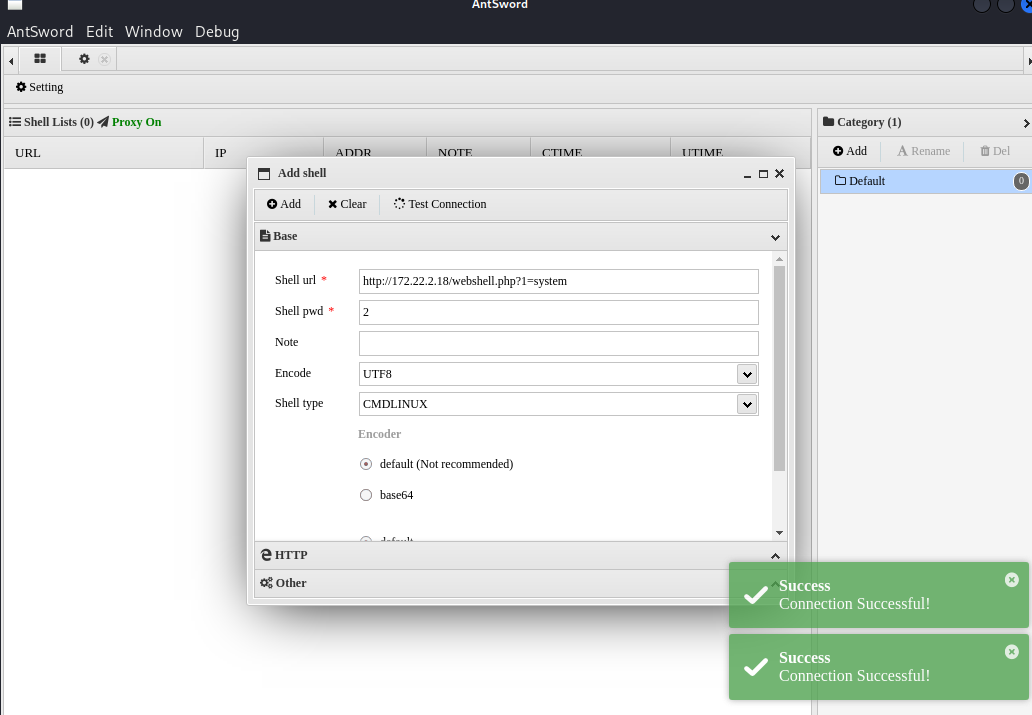Click the Shell Lists list icon
Screen dimensions: 1032x715
pos(14,122)
